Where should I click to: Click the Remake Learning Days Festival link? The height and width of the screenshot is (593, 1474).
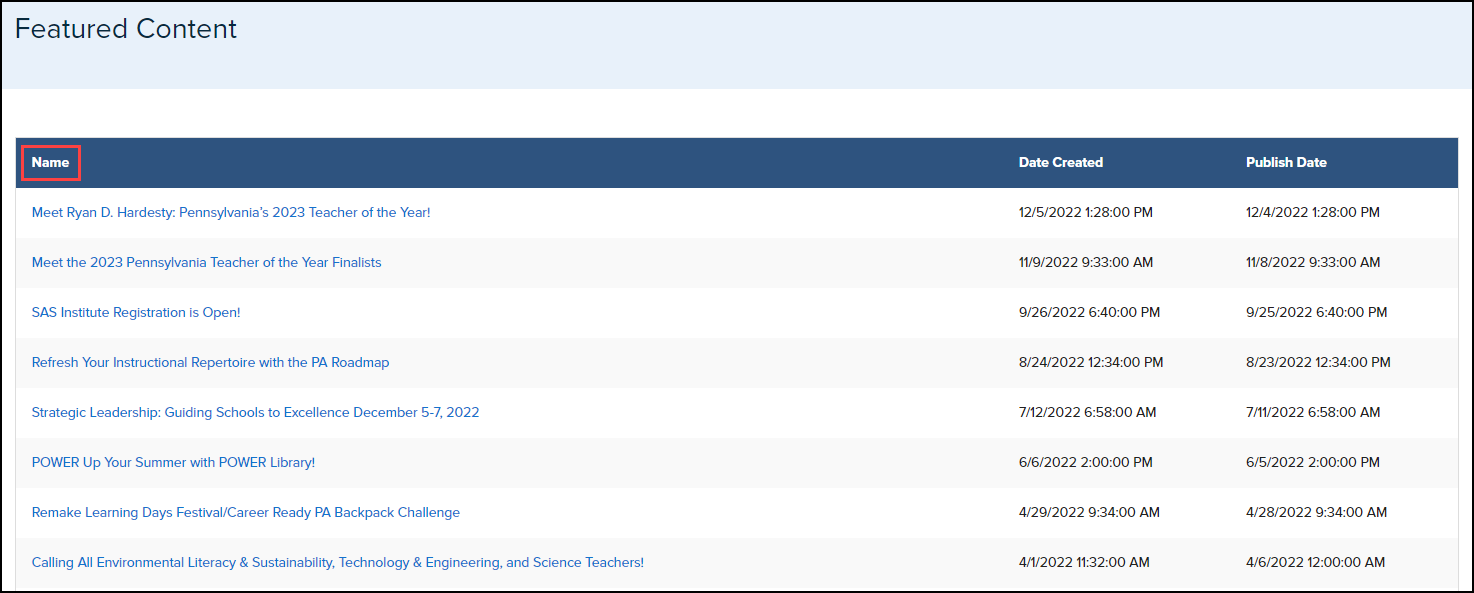click(x=245, y=512)
